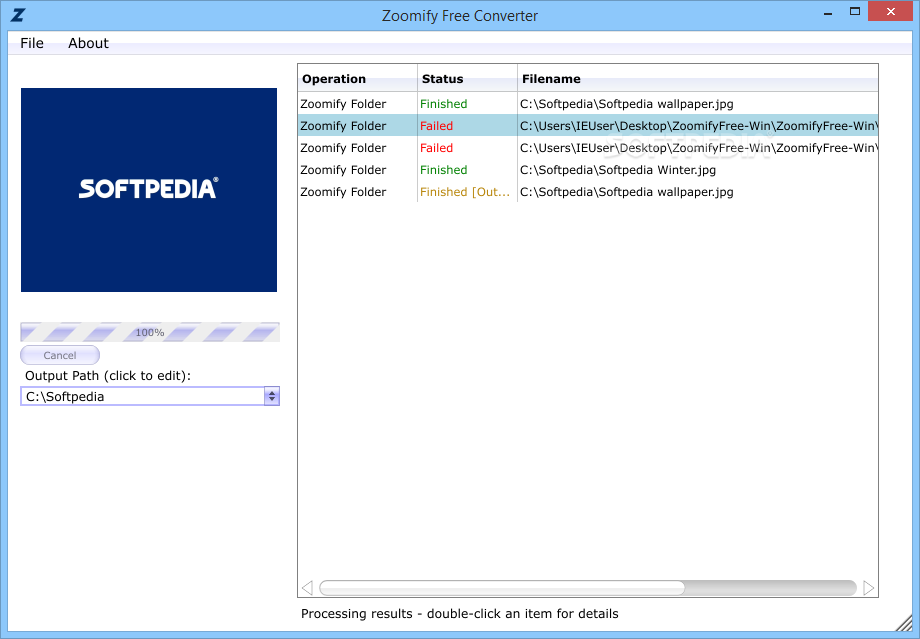Select highlighted row's Failed status
920x639 pixels.
click(437, 126)
